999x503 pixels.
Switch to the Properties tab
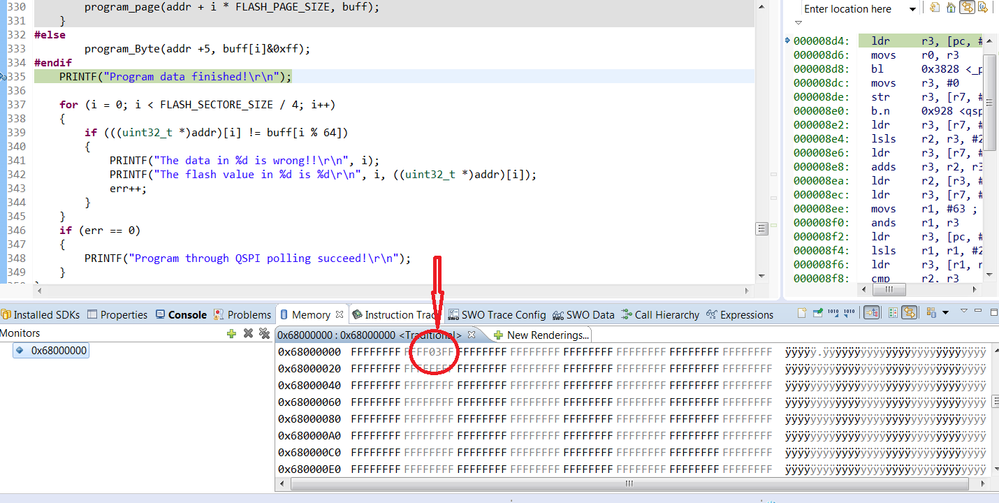tap(117, 314)
